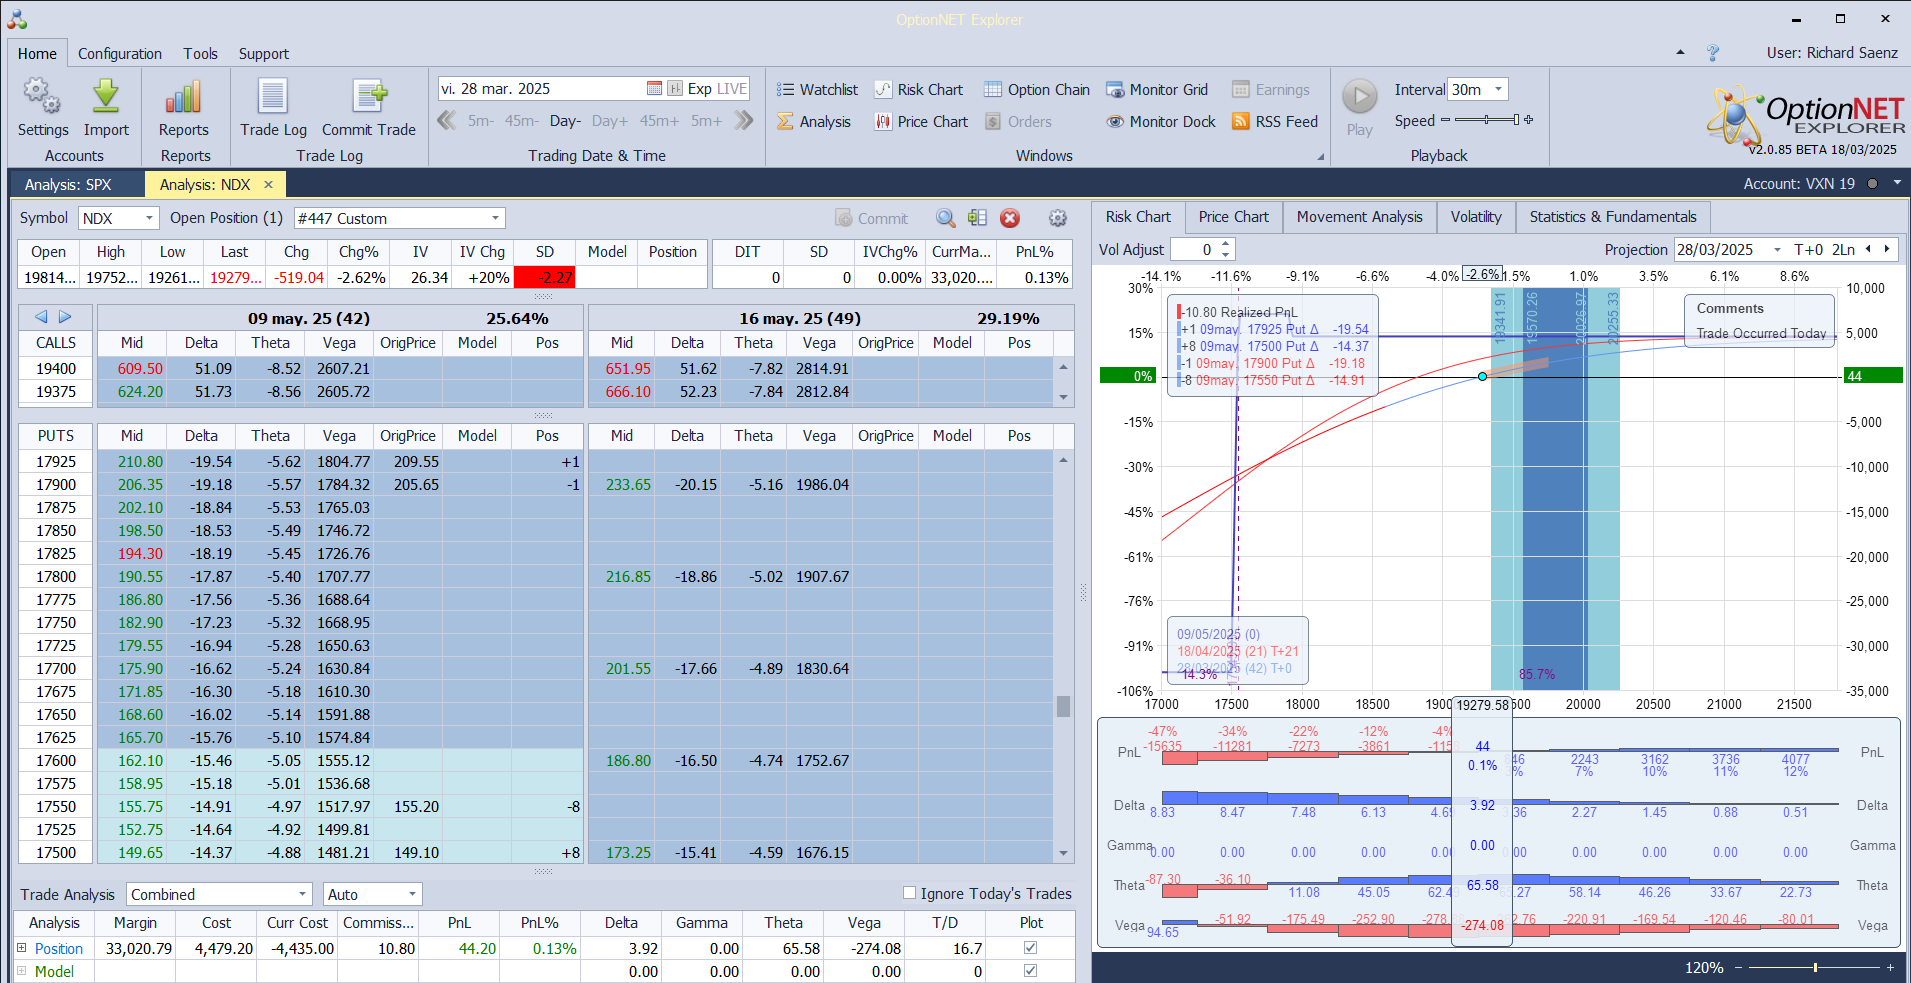Increase the Vol Adjust spinner value

(1227, 244)
